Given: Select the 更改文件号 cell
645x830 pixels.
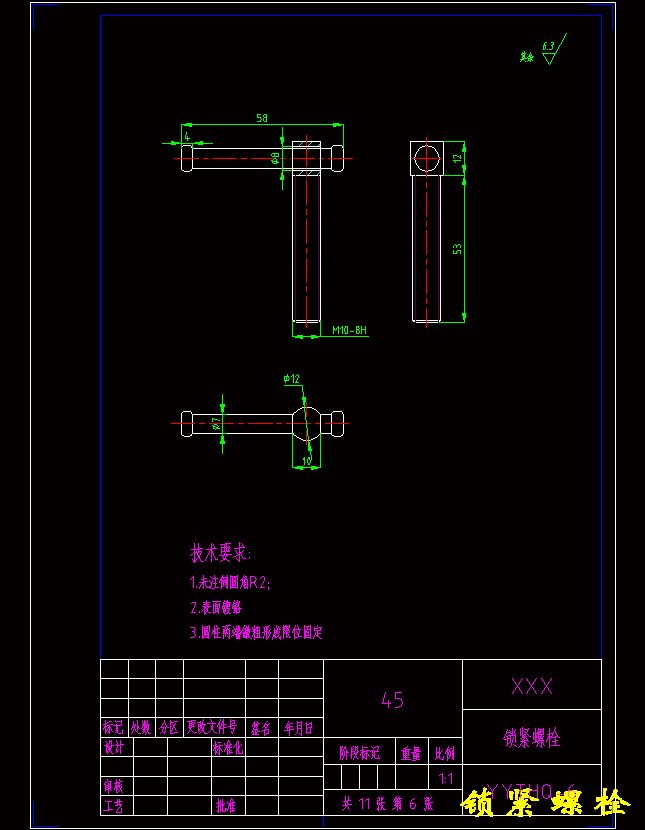Looking at the screenshot, I should pyautogui.click(x=212, y=728).
